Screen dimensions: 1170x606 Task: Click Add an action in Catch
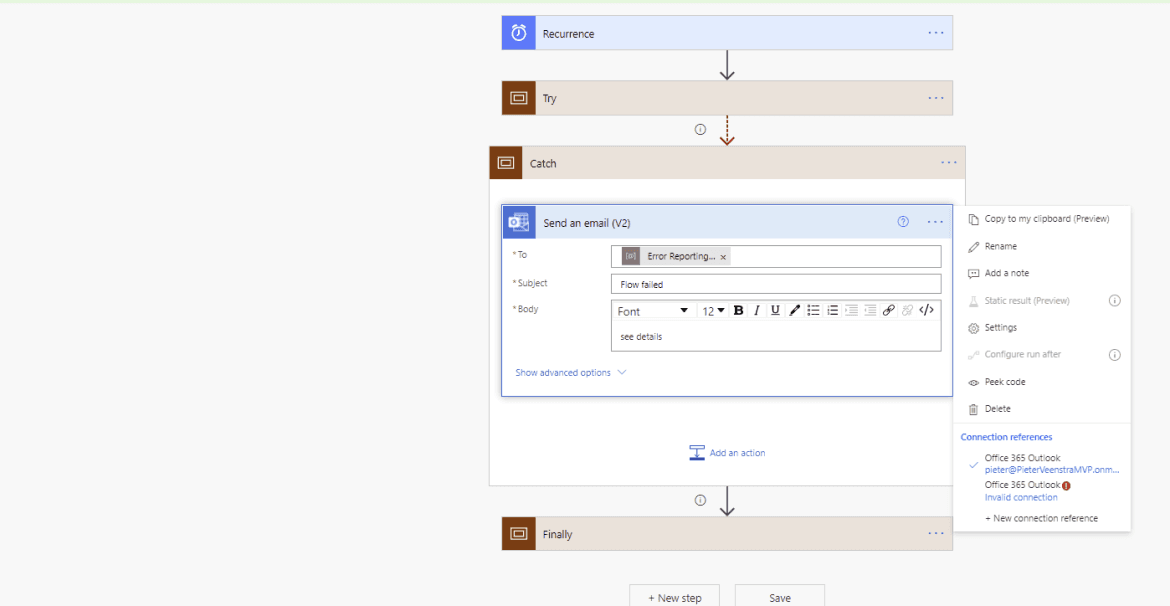727,452
